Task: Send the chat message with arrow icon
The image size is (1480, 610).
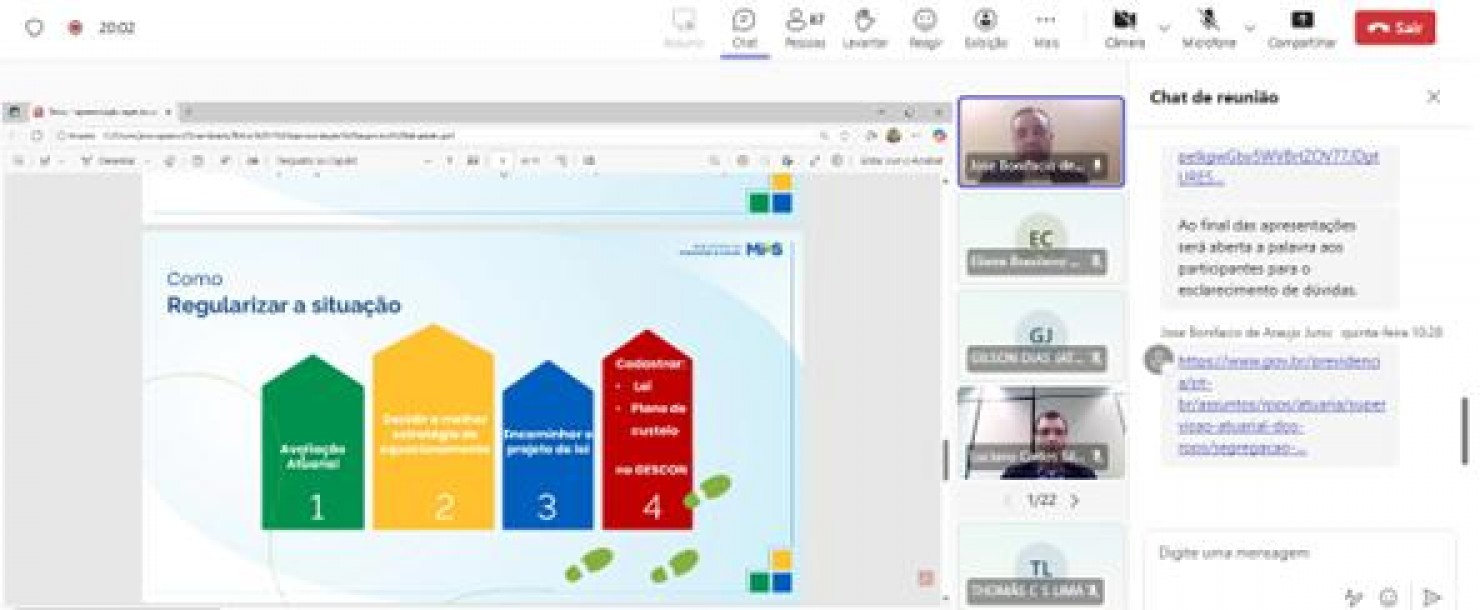Action: click(x=1432, y=597)
